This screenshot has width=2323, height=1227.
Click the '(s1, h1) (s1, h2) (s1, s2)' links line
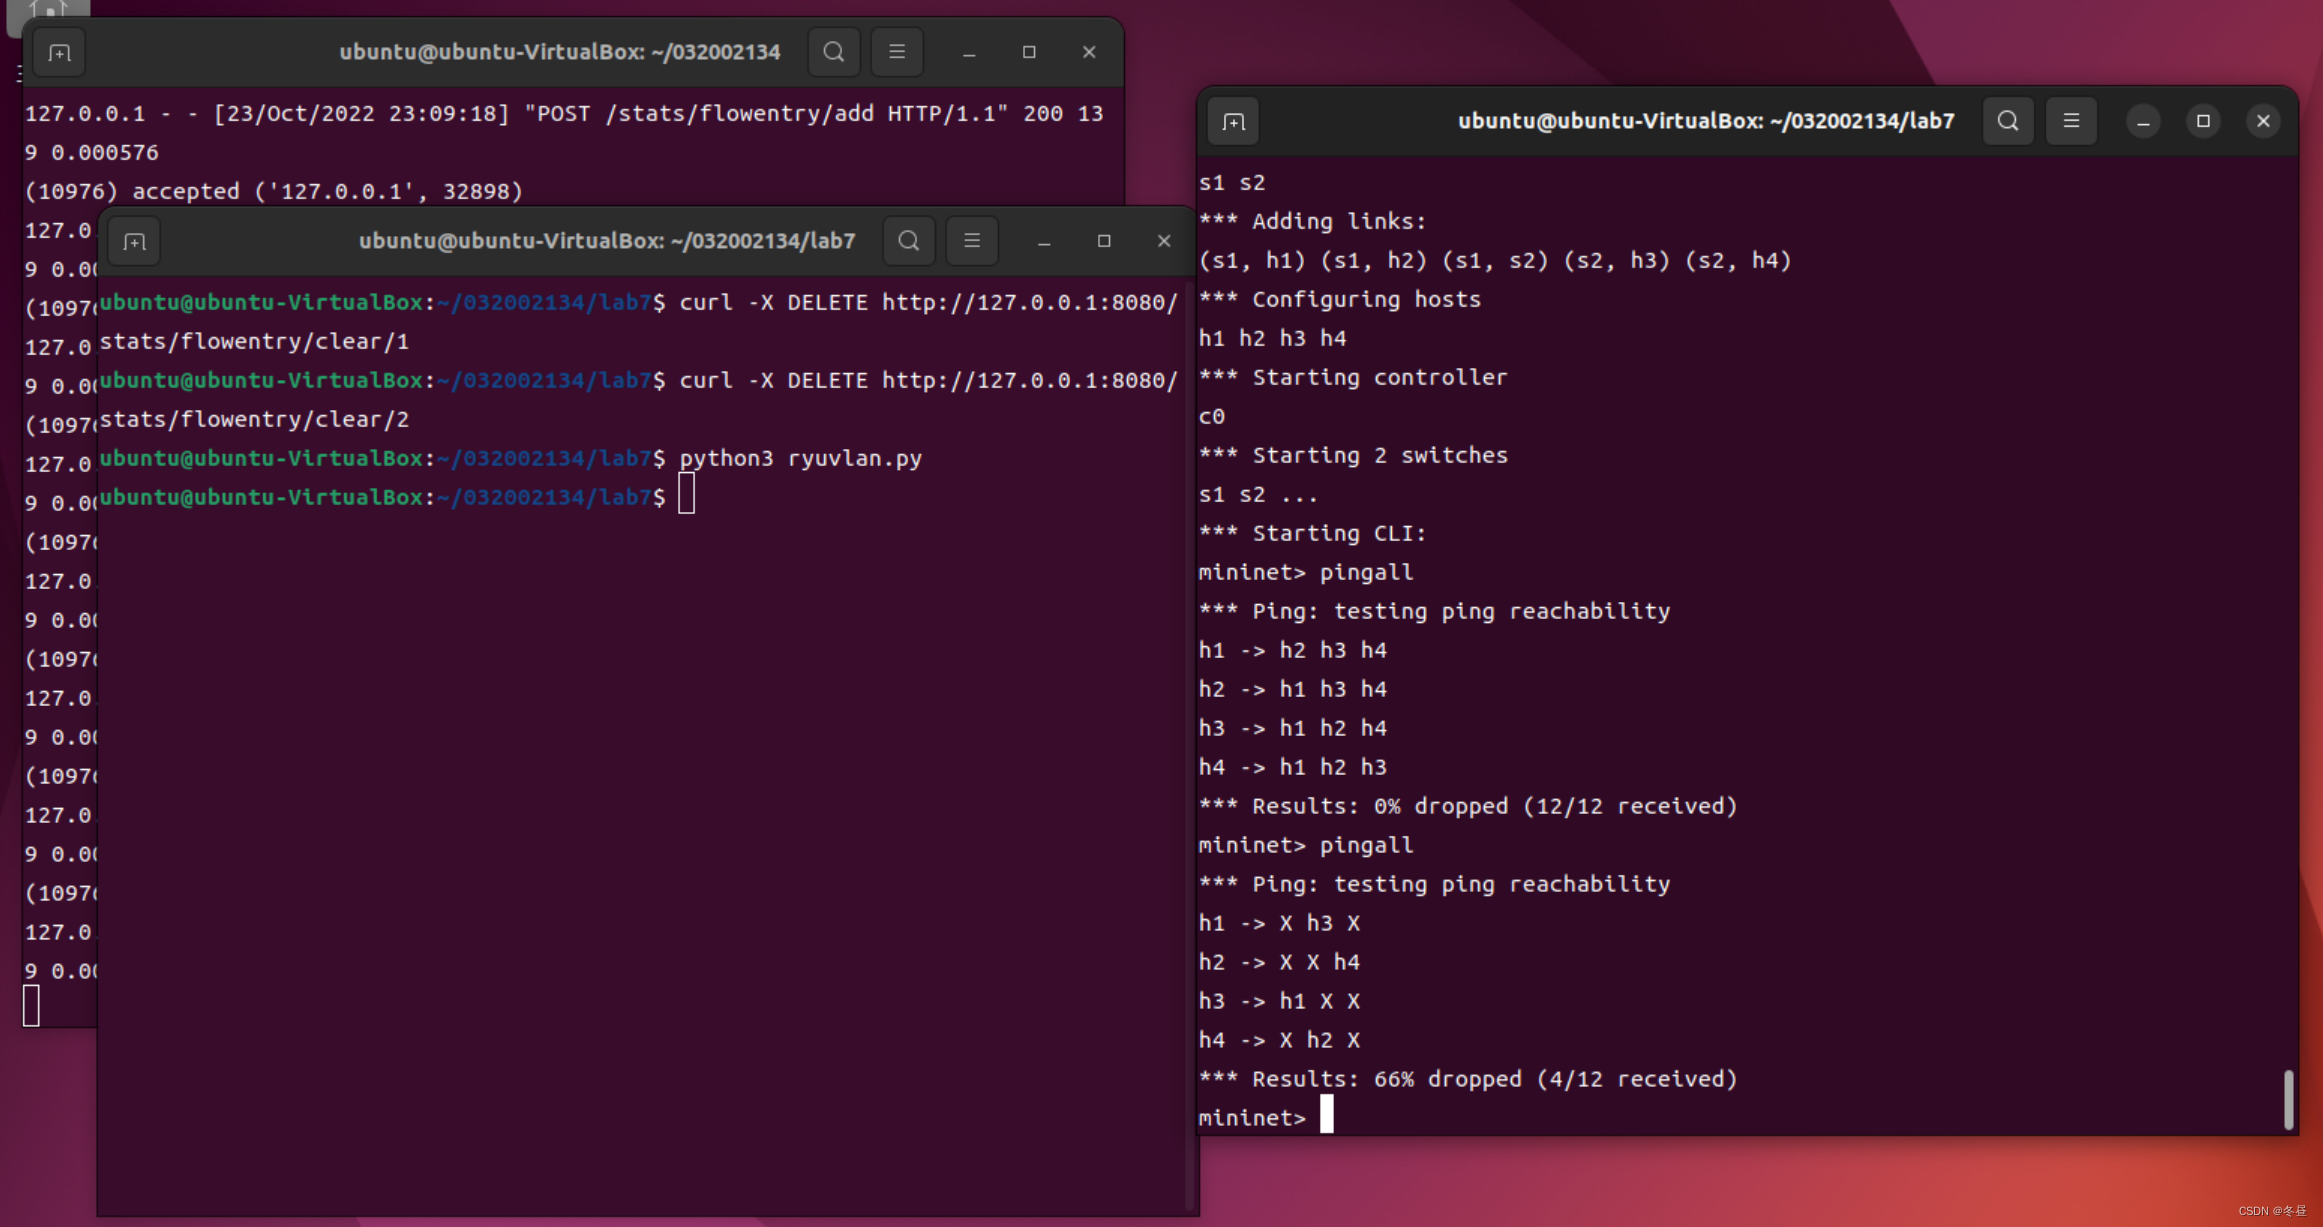[x=1495, y=260]
